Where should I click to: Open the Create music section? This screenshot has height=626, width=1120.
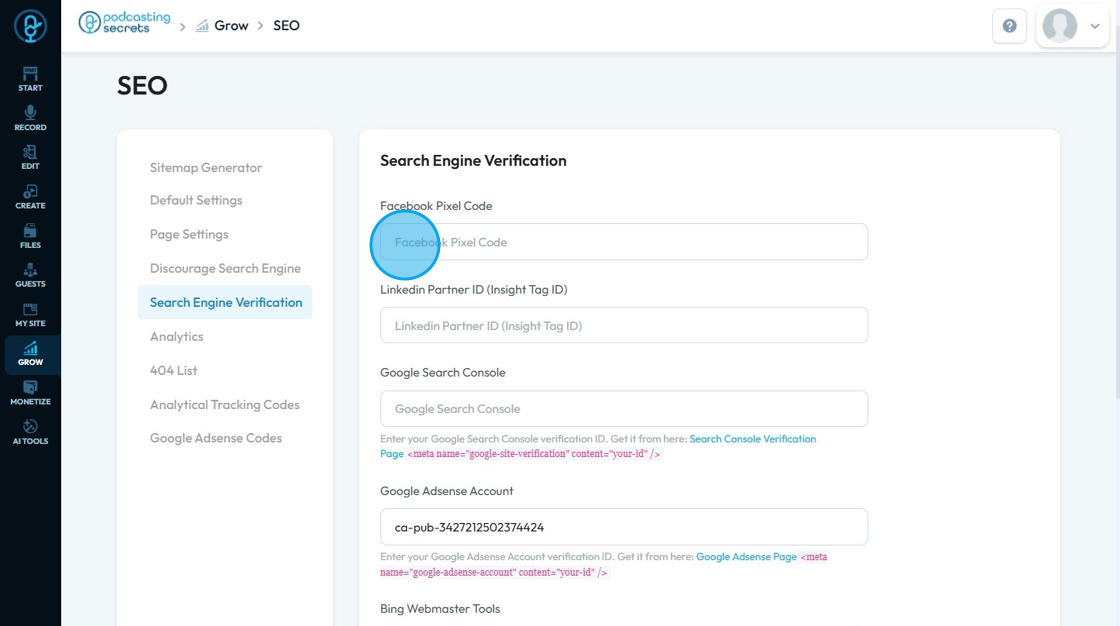click(30, 197)
